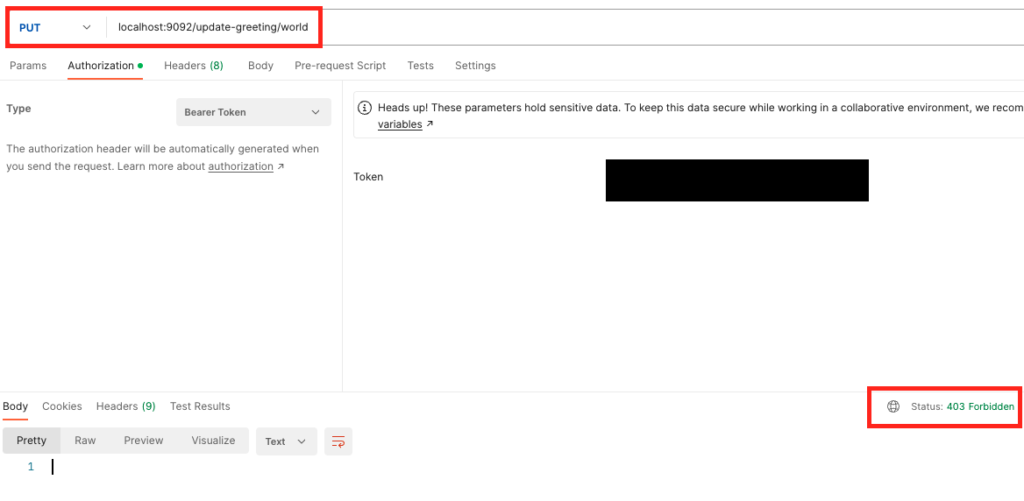This screenshot has height=501, width=1024.
Task: Open the request Headers (8) tab
Action: 193,66
